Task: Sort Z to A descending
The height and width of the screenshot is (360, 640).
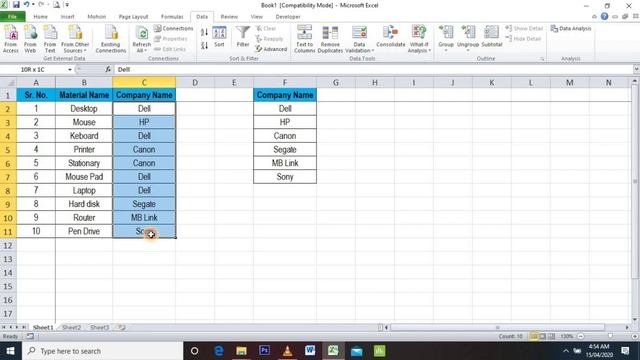Action: [204, 45]
